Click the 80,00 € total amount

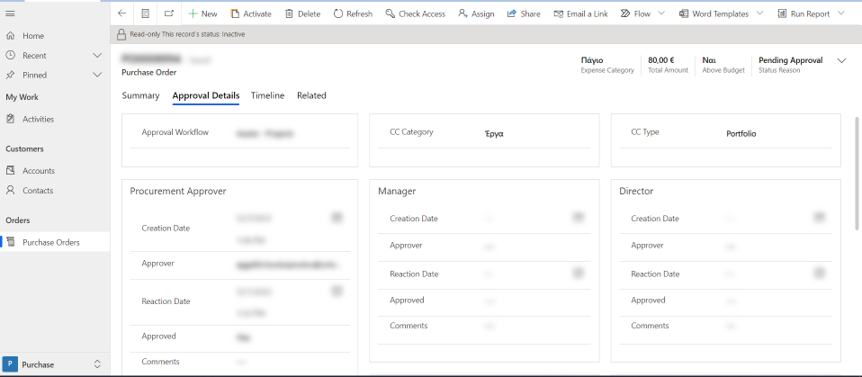661,60
